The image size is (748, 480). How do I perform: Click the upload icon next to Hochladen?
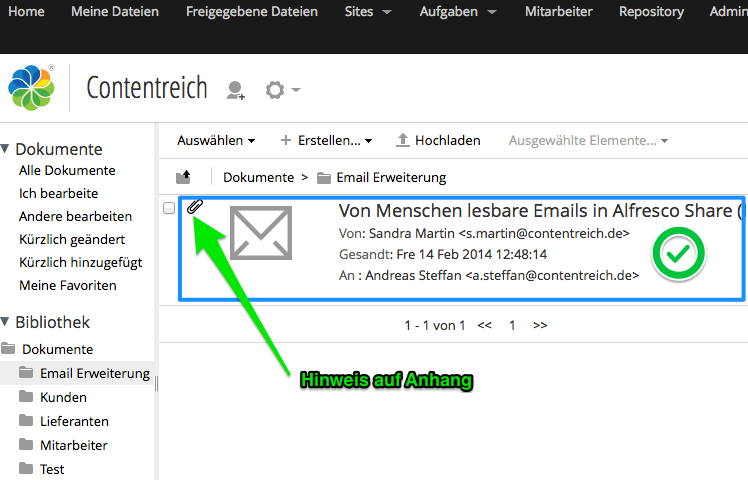tap(403, 141)
